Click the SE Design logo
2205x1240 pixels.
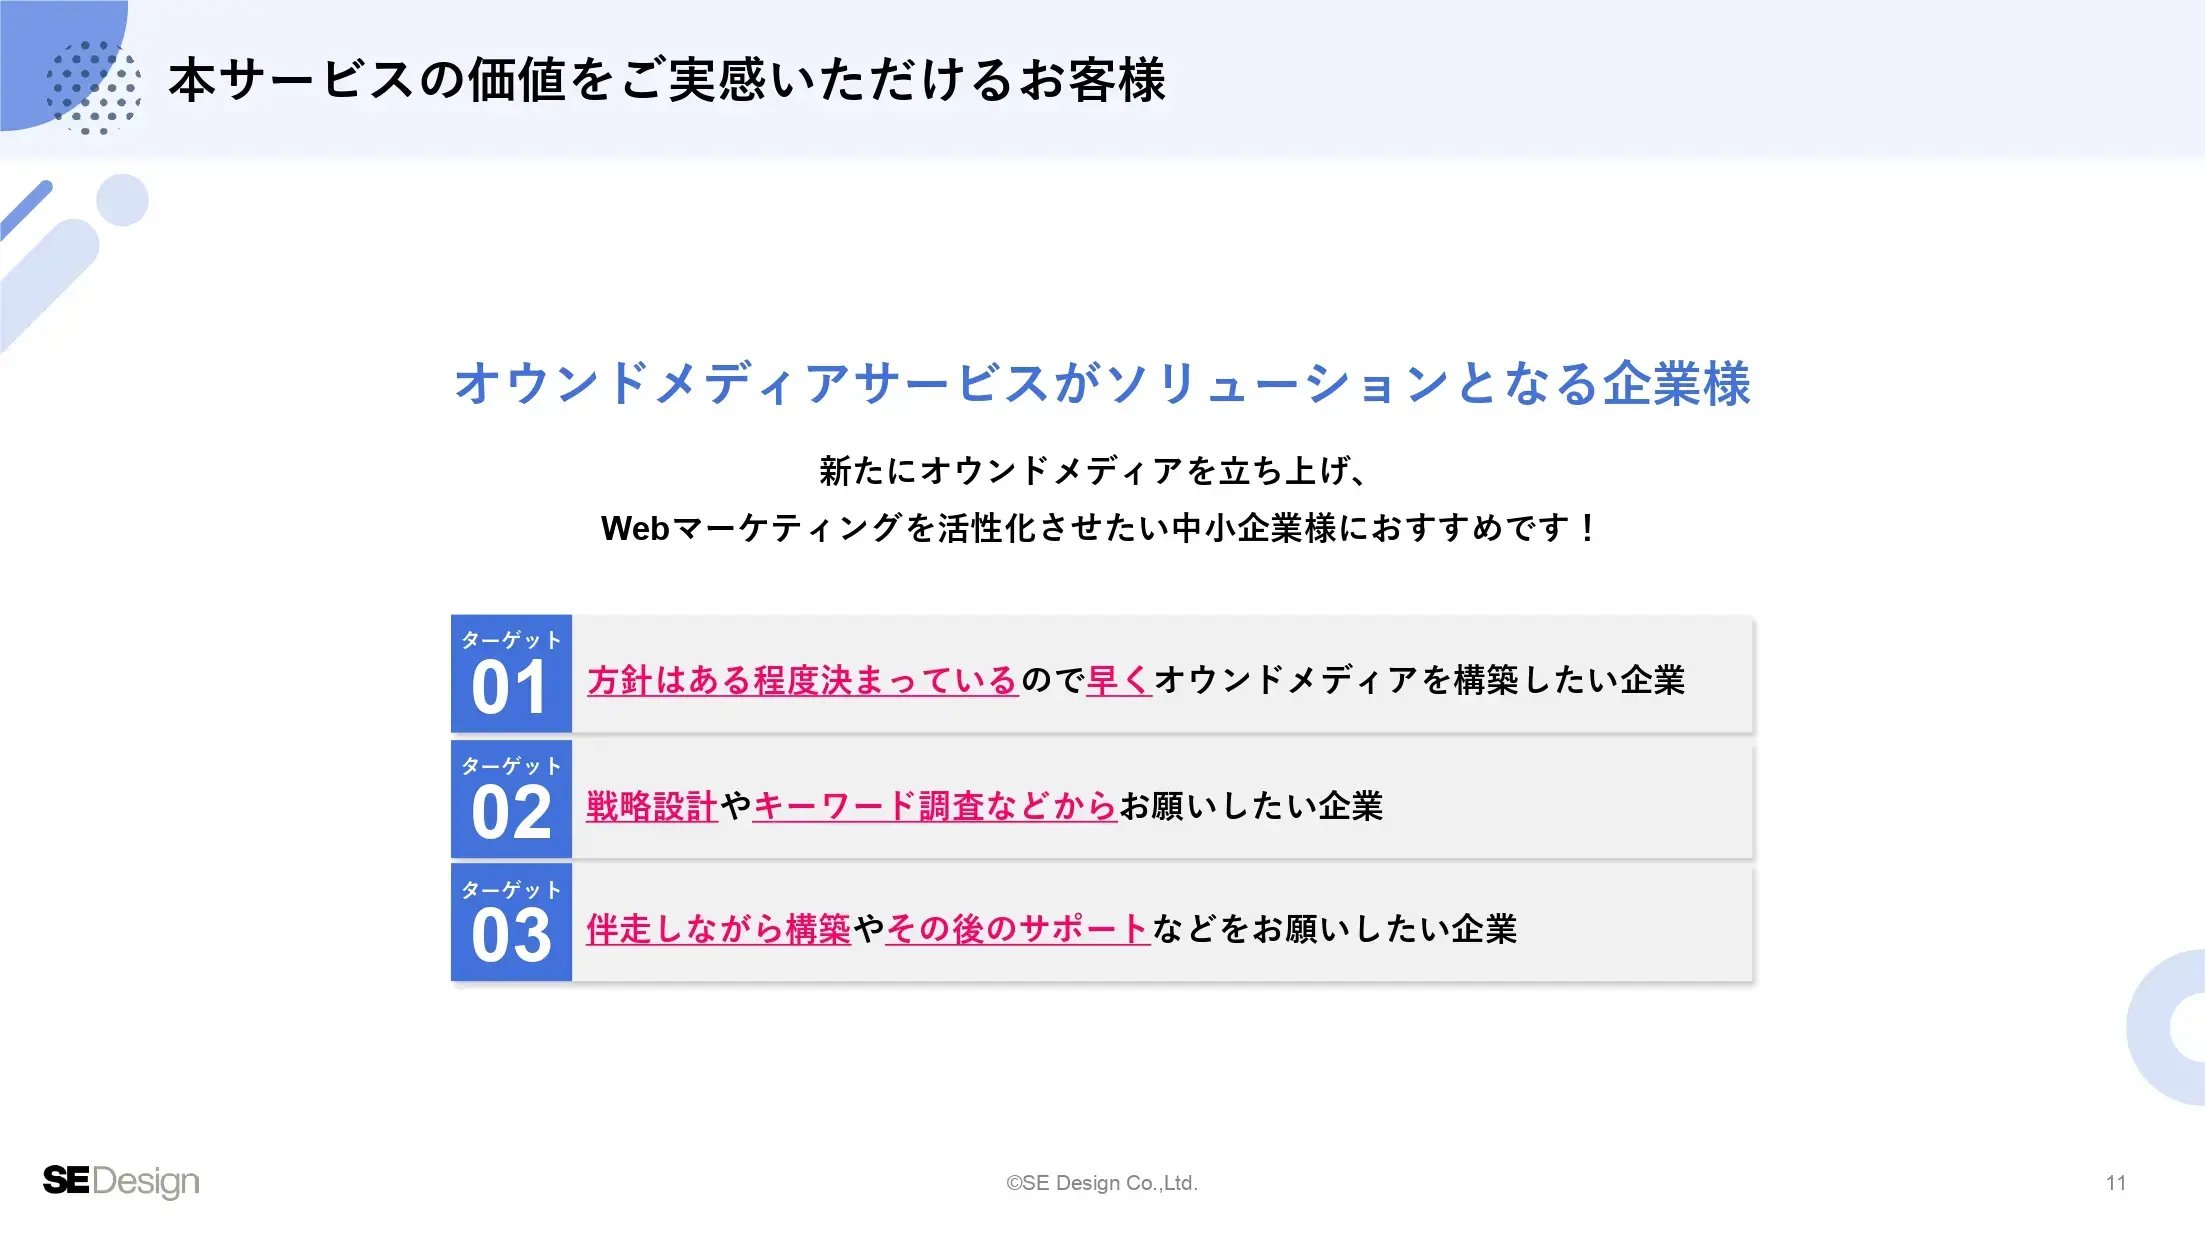[x=121, y=1181]
